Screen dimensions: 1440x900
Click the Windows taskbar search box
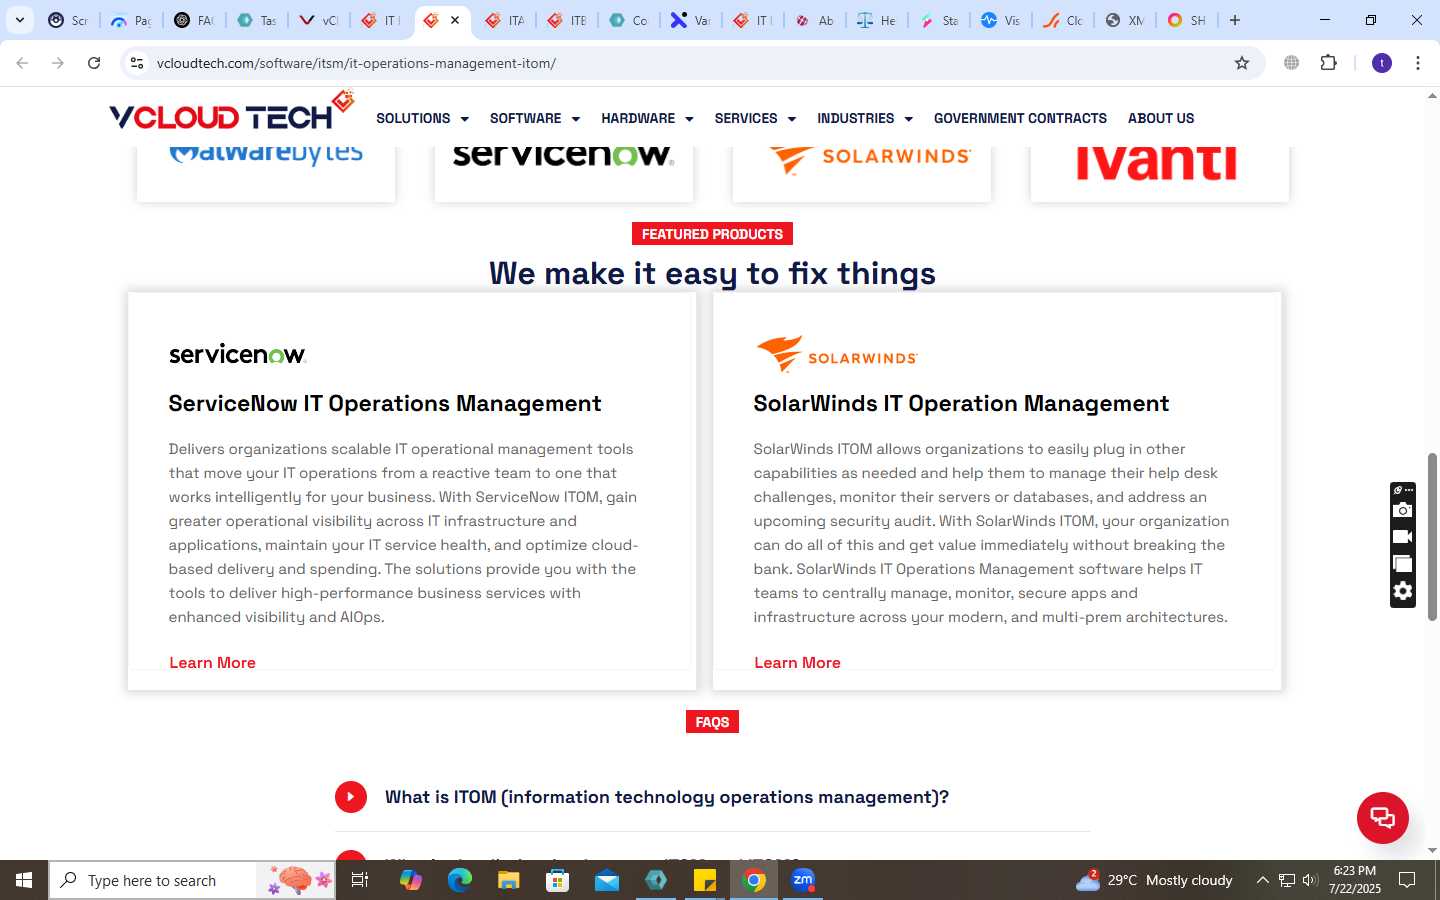[192, 880]
